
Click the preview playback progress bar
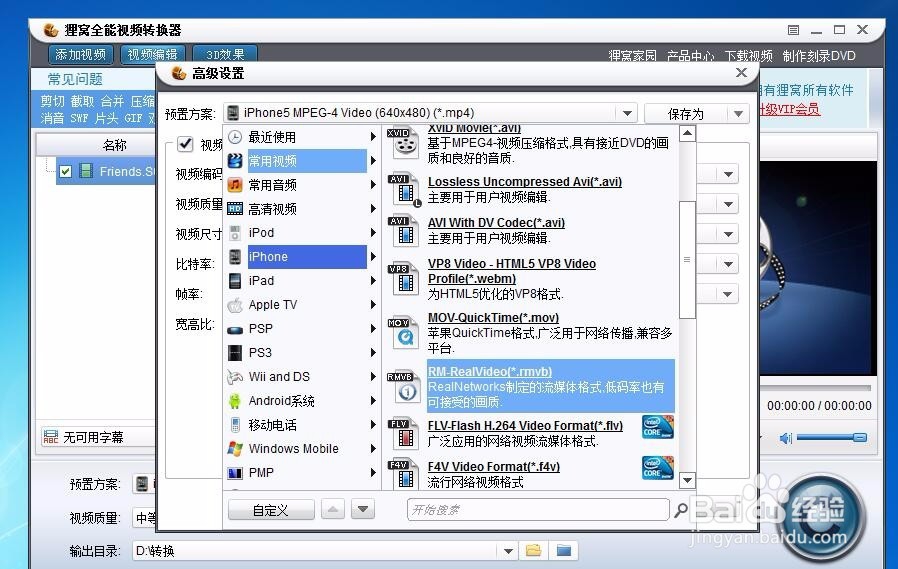[x=816, y=388]
